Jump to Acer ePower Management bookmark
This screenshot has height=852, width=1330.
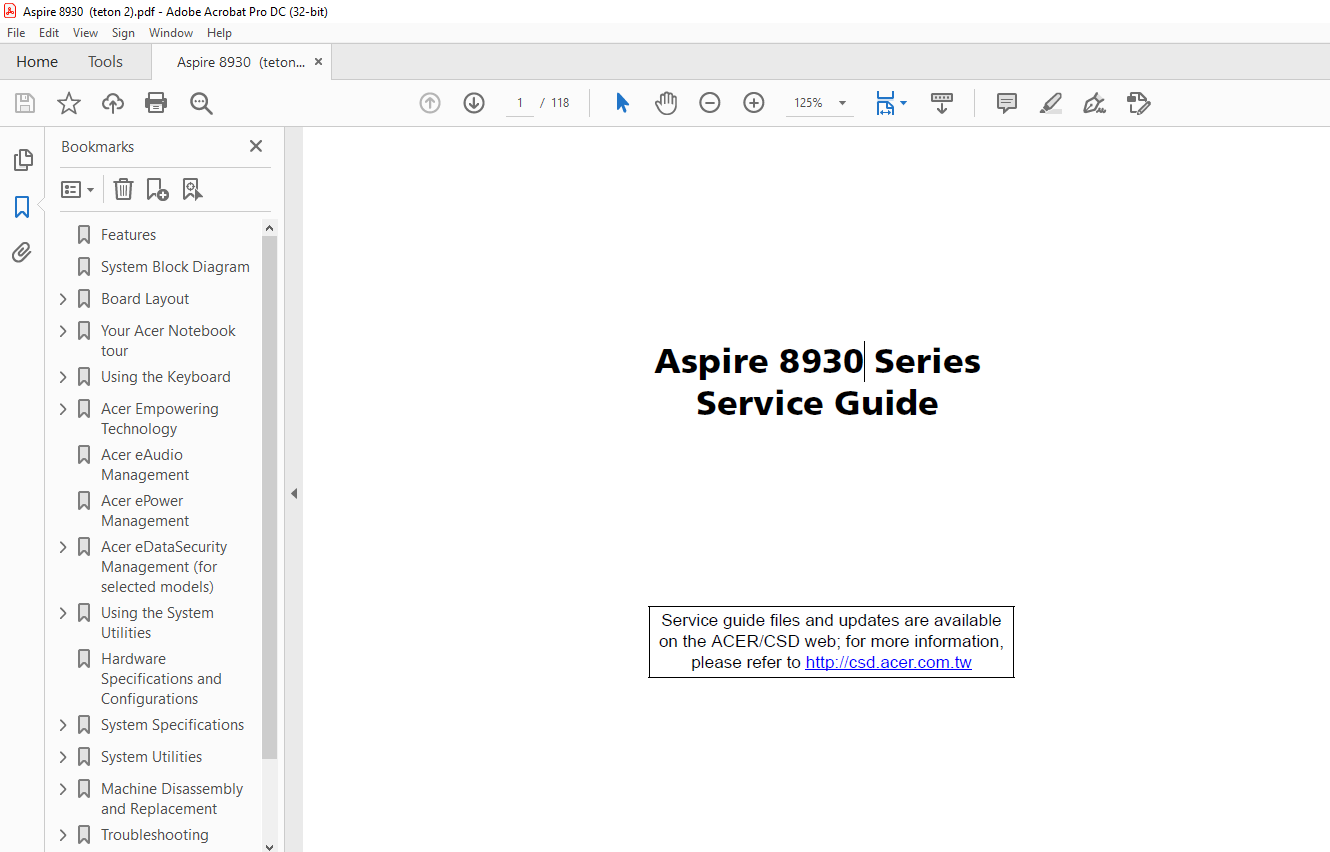point(145,511)
